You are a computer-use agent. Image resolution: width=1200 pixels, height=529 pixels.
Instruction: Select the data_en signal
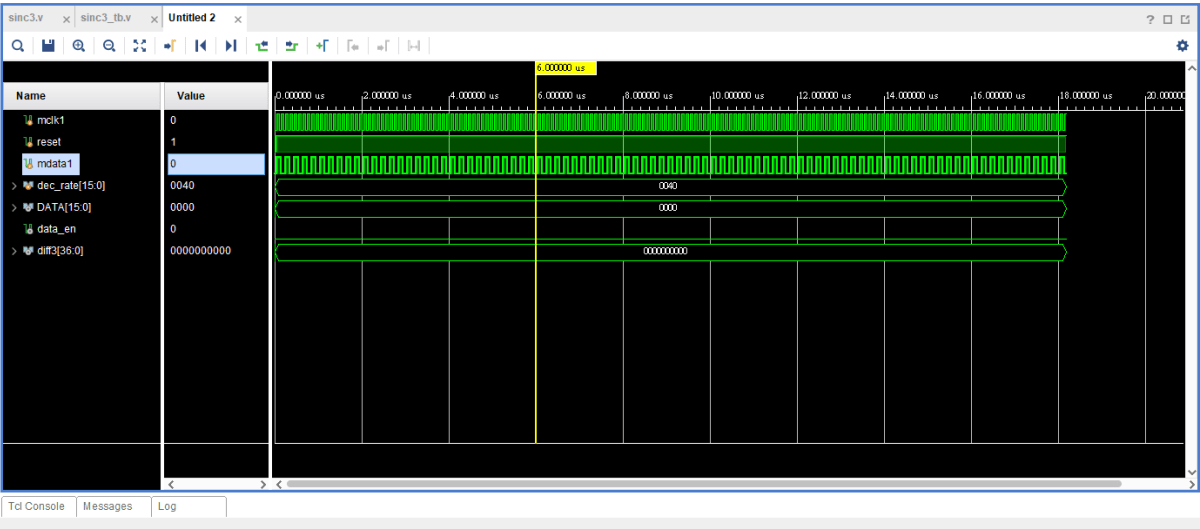tap(55, 229)
